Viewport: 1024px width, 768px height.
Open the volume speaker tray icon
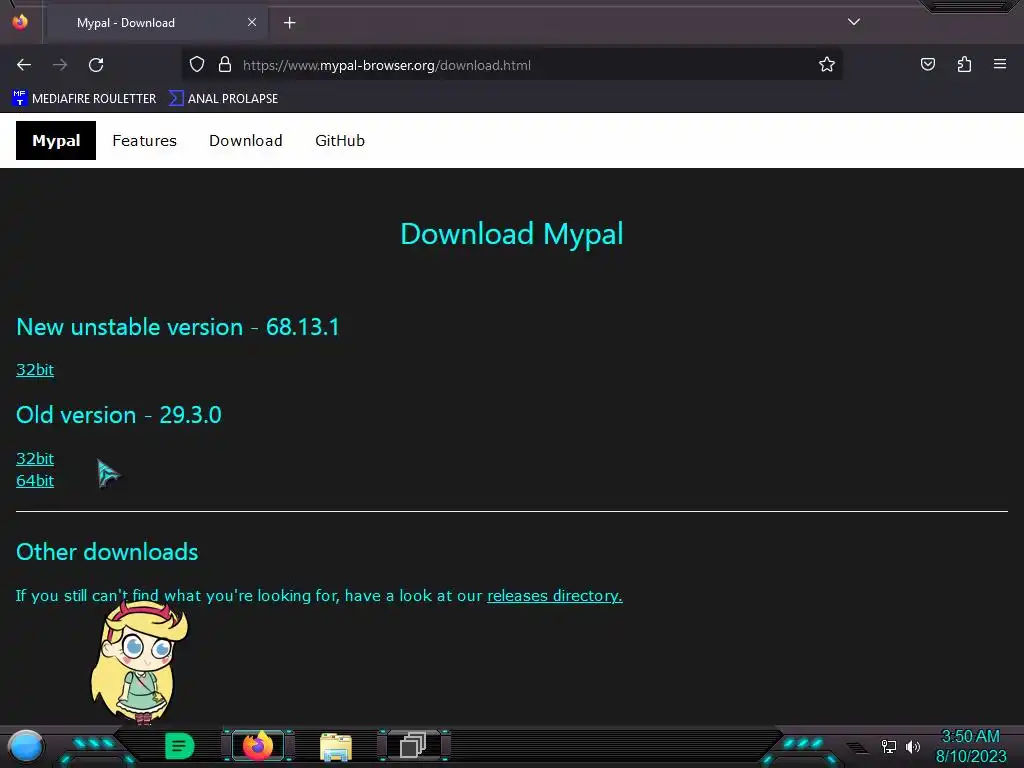click(x=913, y=746)
